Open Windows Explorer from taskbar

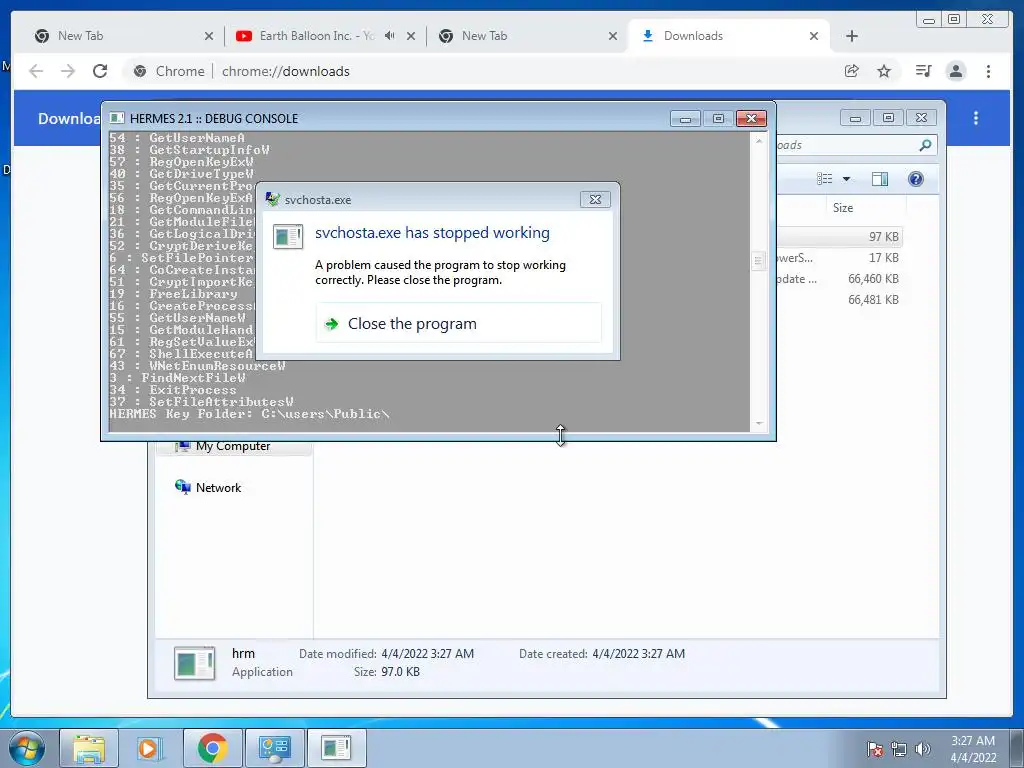pyautogui.click(x=89, y=748)
